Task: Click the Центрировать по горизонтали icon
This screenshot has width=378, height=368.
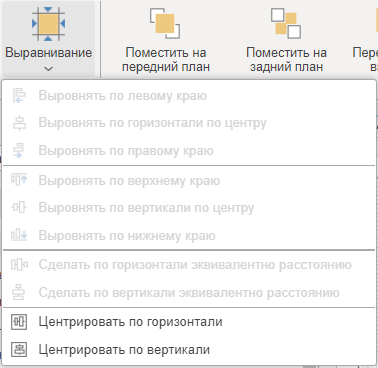Action: click(19, 322)
